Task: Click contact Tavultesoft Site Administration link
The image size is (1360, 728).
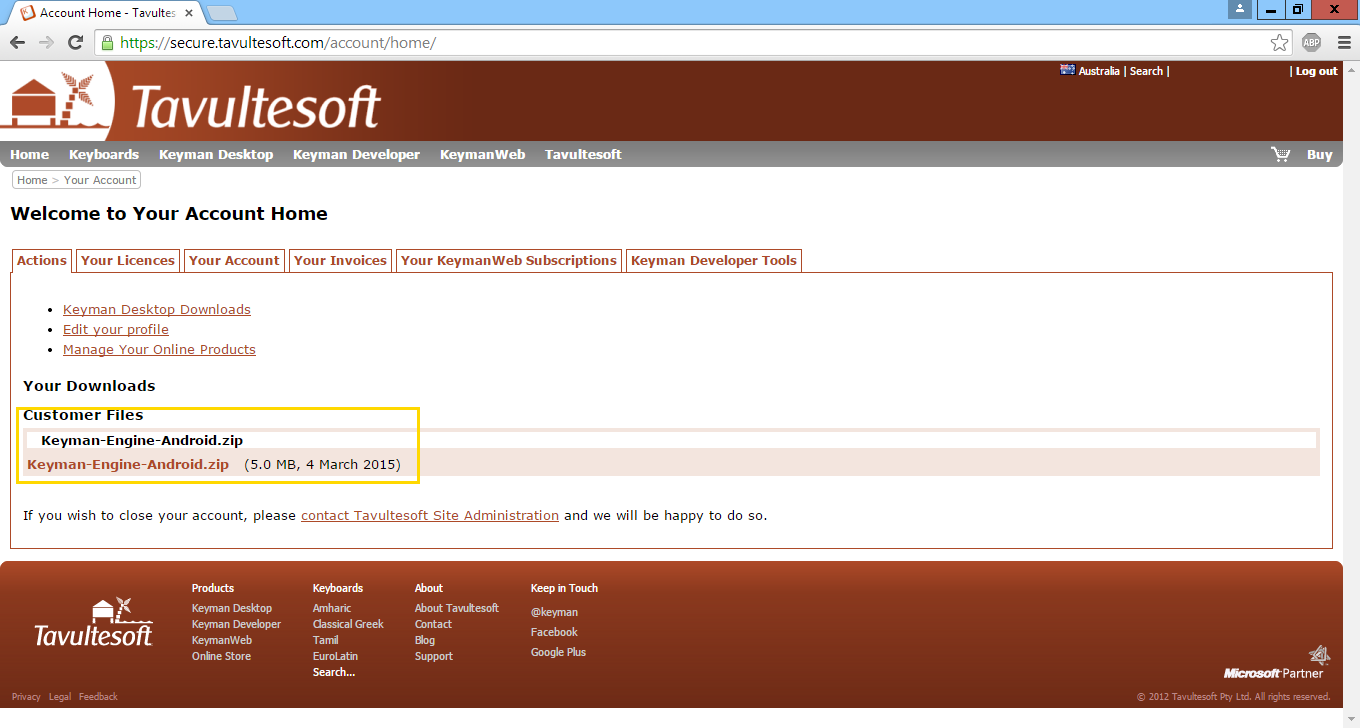Action: click(x=430, y=515)
